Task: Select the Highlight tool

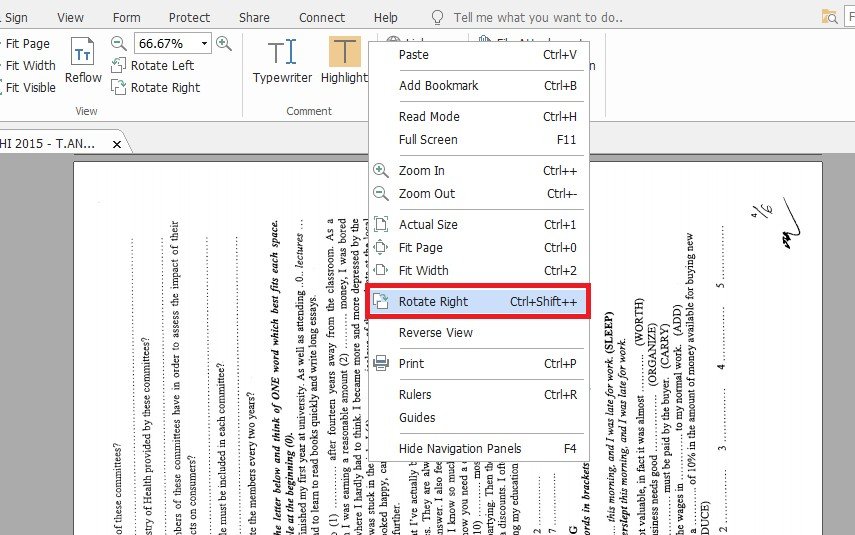Action: (345, 61)
